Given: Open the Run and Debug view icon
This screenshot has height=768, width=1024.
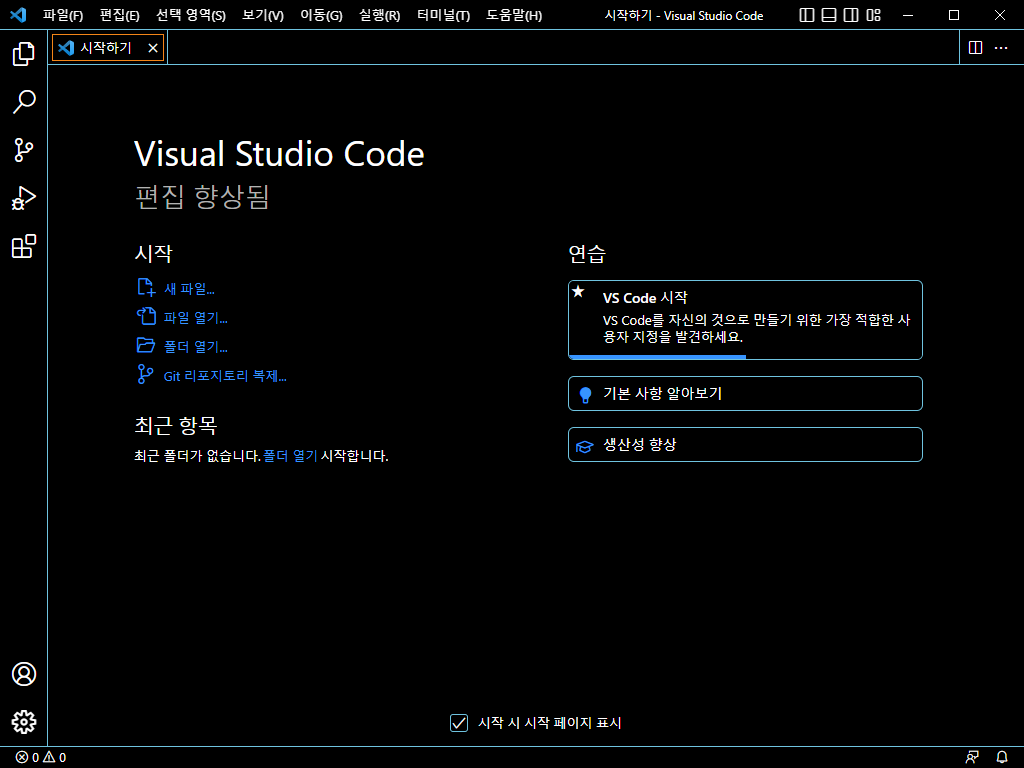Looking at the screenshot, I should point(24,198).
